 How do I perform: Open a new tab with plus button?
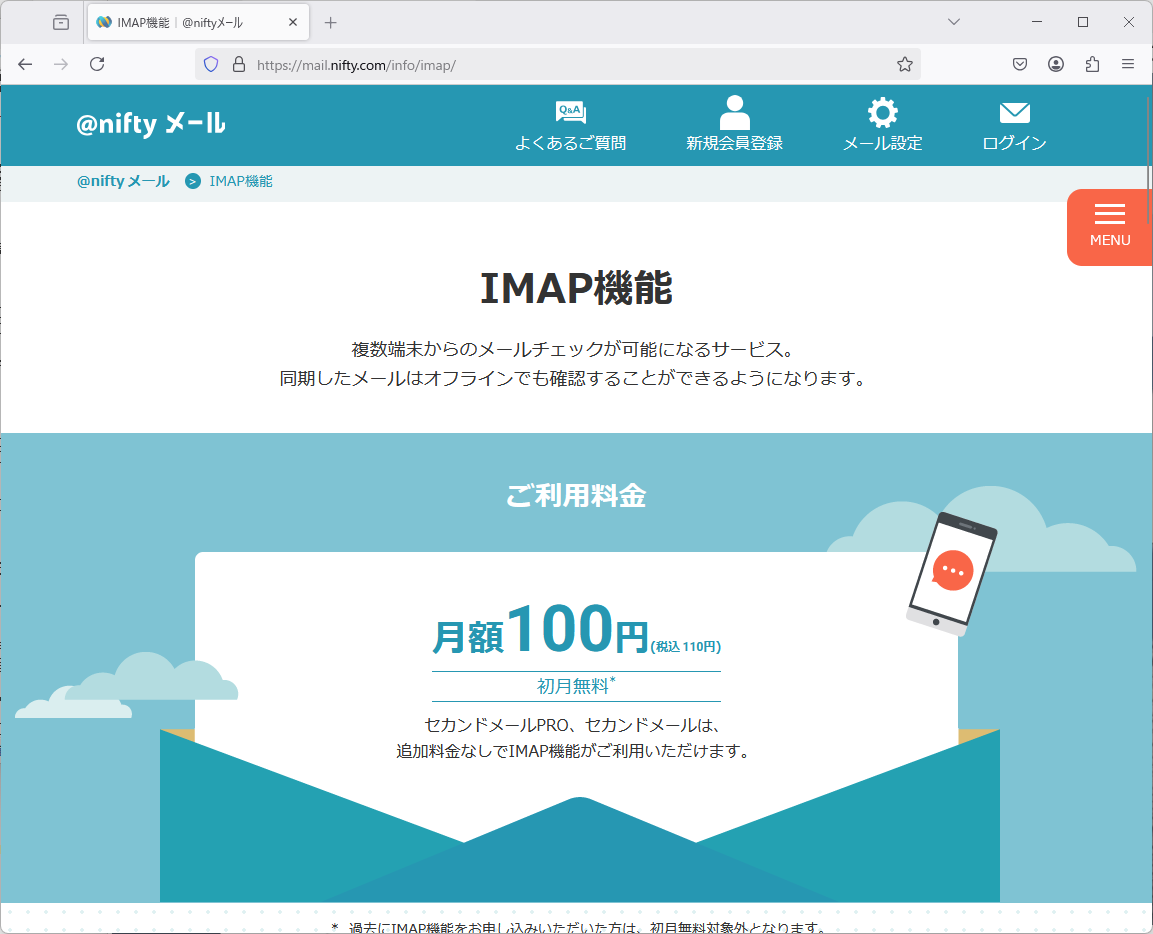(331, 22)
